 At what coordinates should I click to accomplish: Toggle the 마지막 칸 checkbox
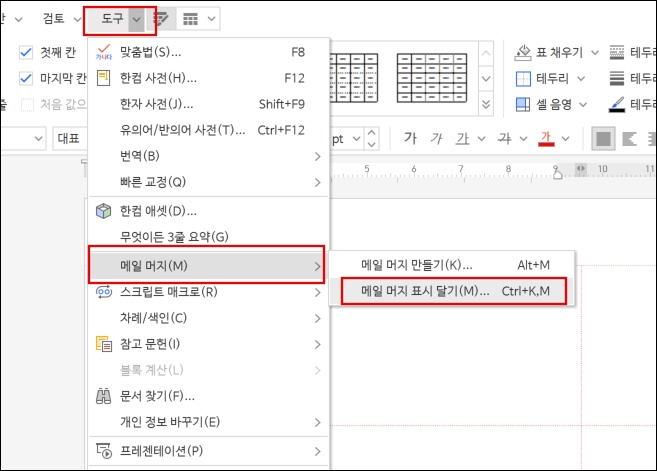pos(26,78)
